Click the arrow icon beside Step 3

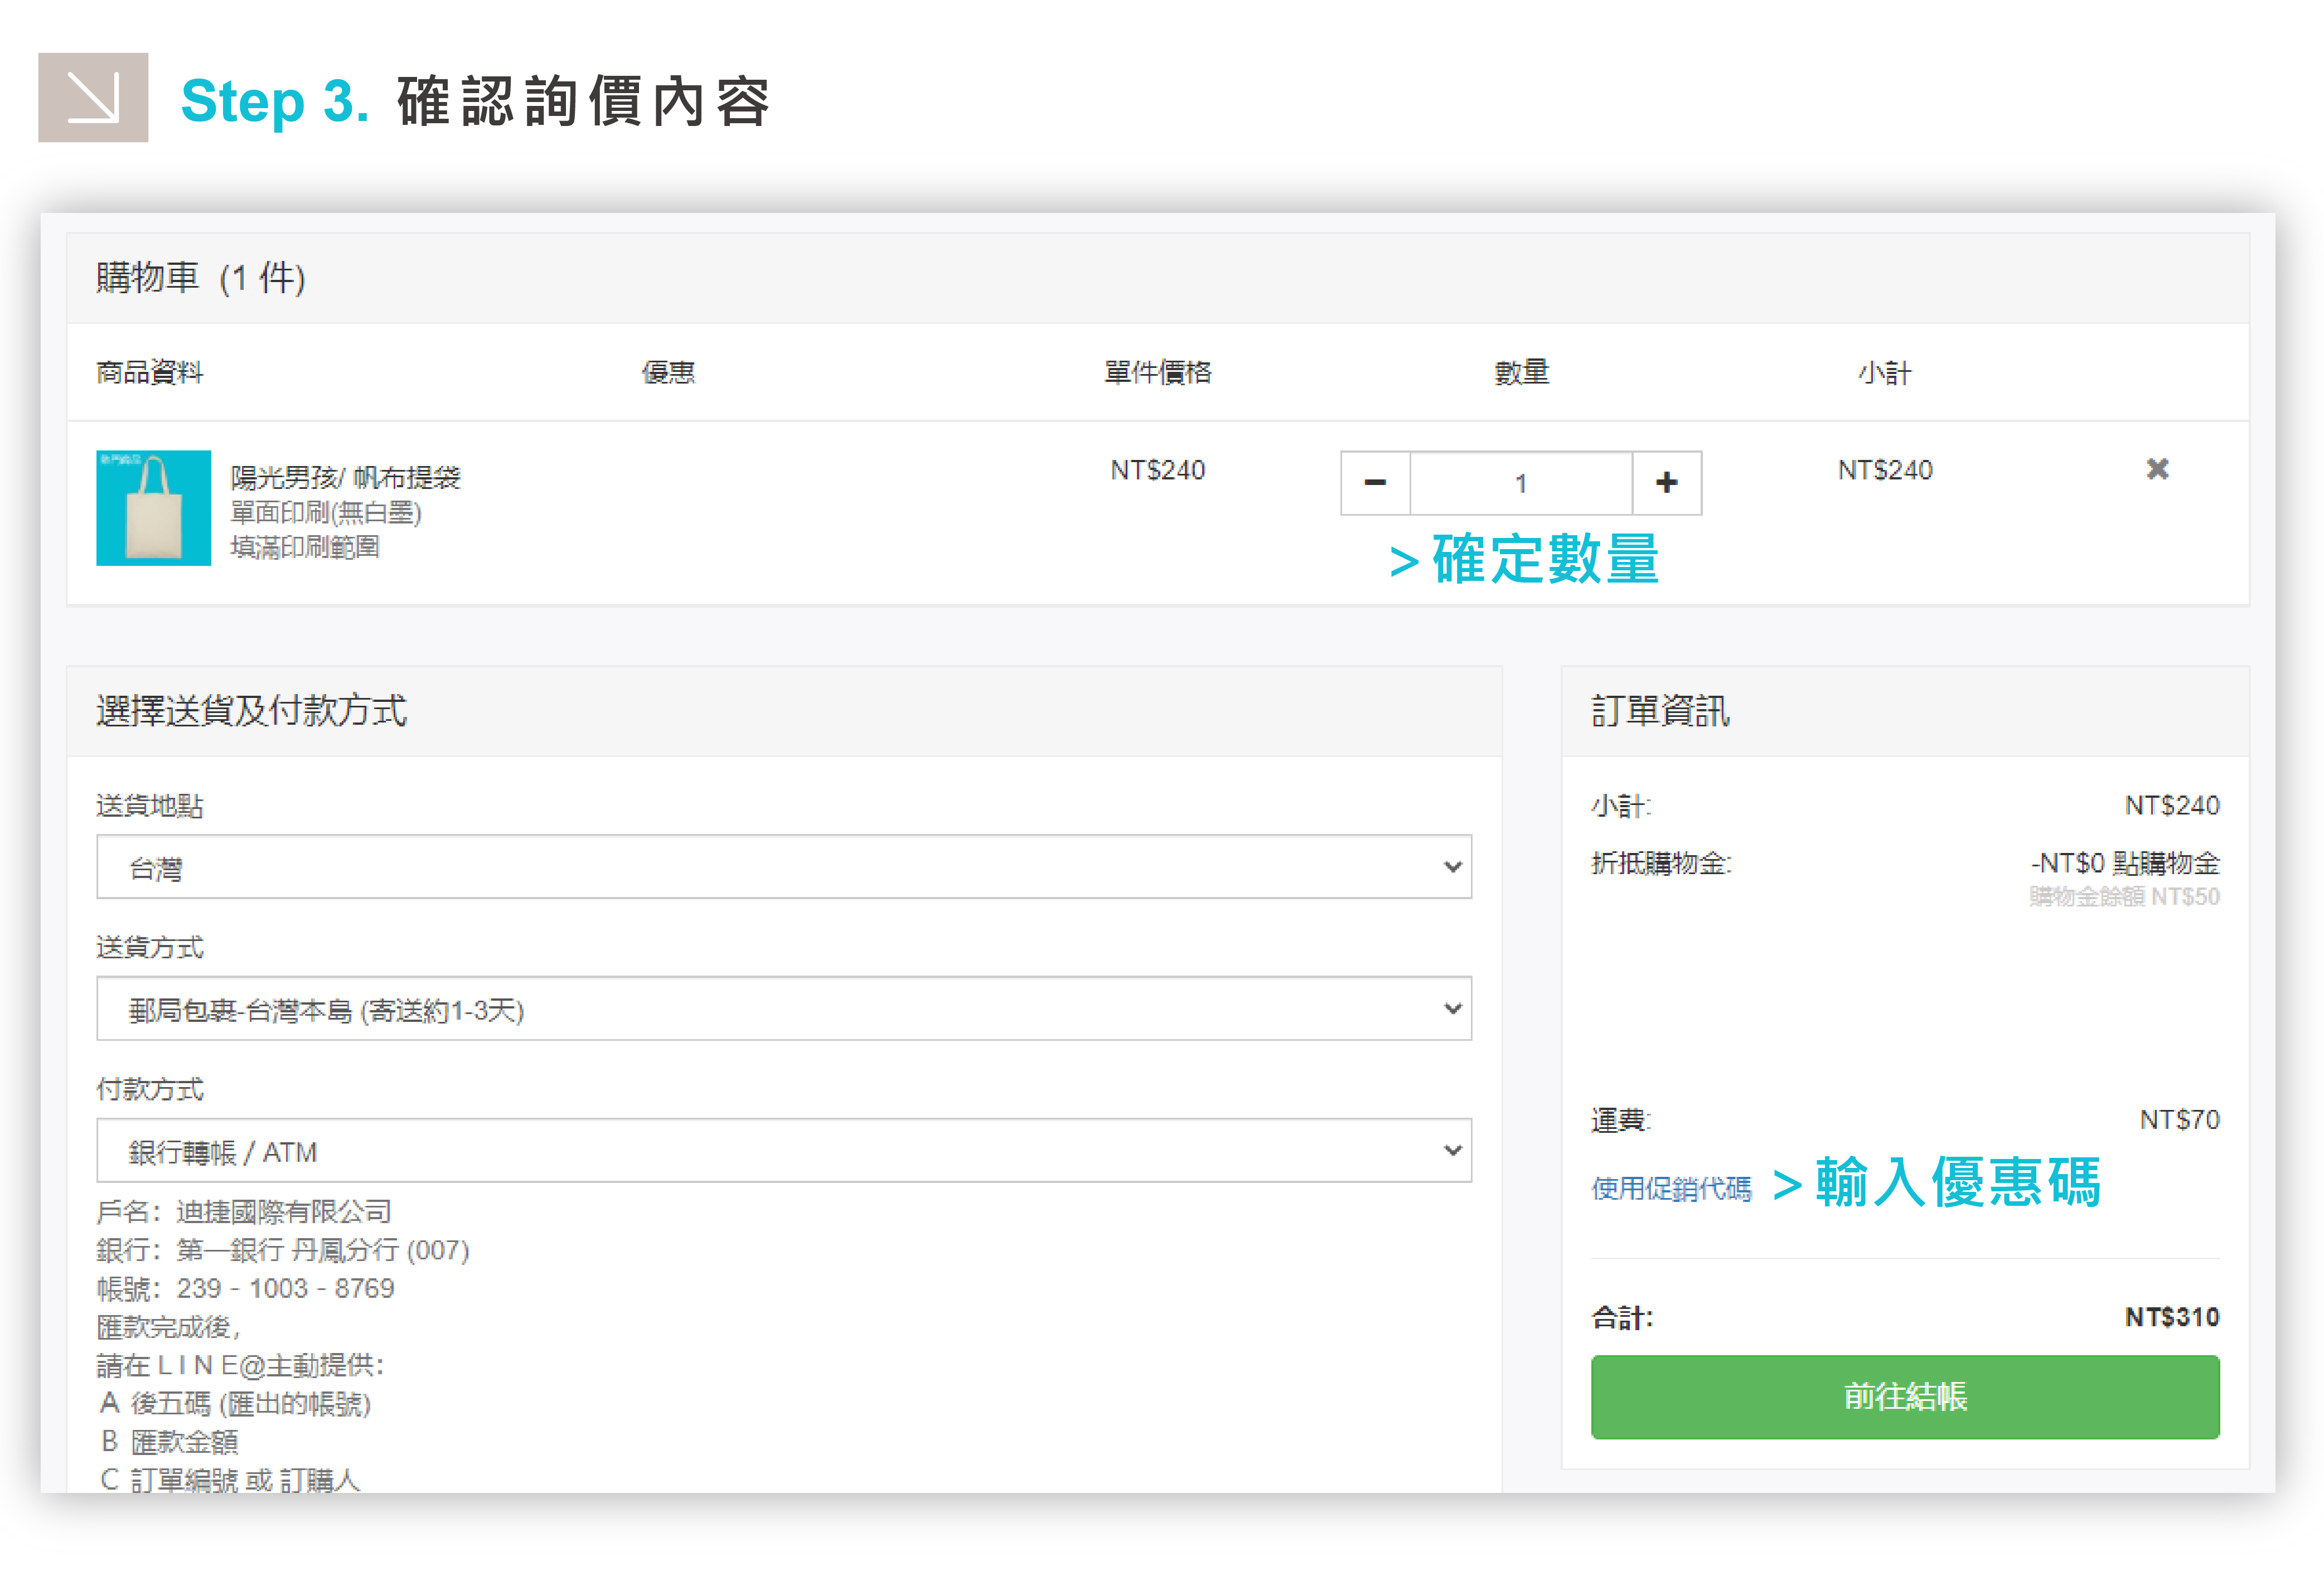point(93,98)
